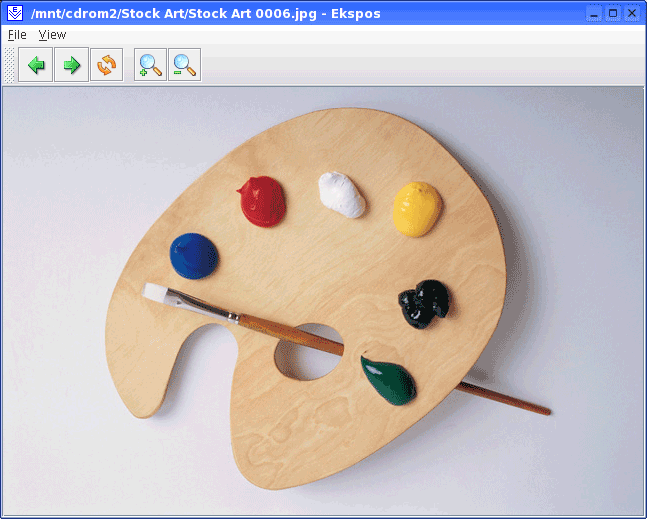
Task: Click the black paint blob on palette
Action: (x=424, y=302)
